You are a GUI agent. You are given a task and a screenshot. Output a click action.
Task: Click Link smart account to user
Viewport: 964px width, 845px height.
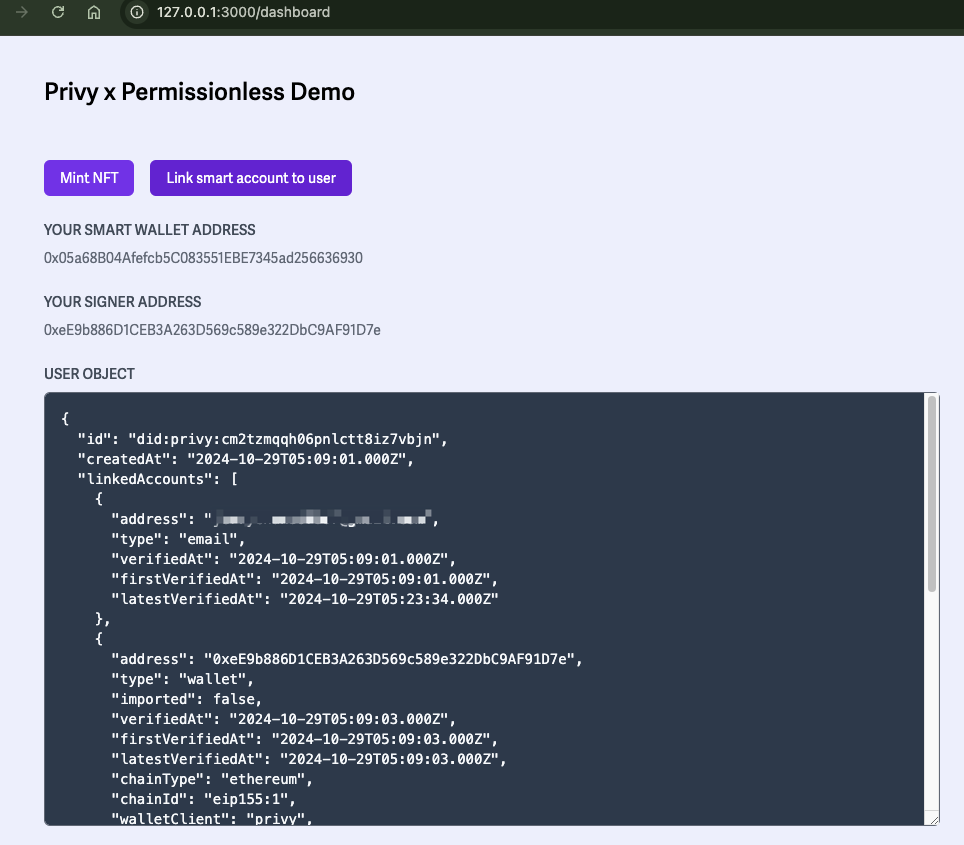click(251, 178)
